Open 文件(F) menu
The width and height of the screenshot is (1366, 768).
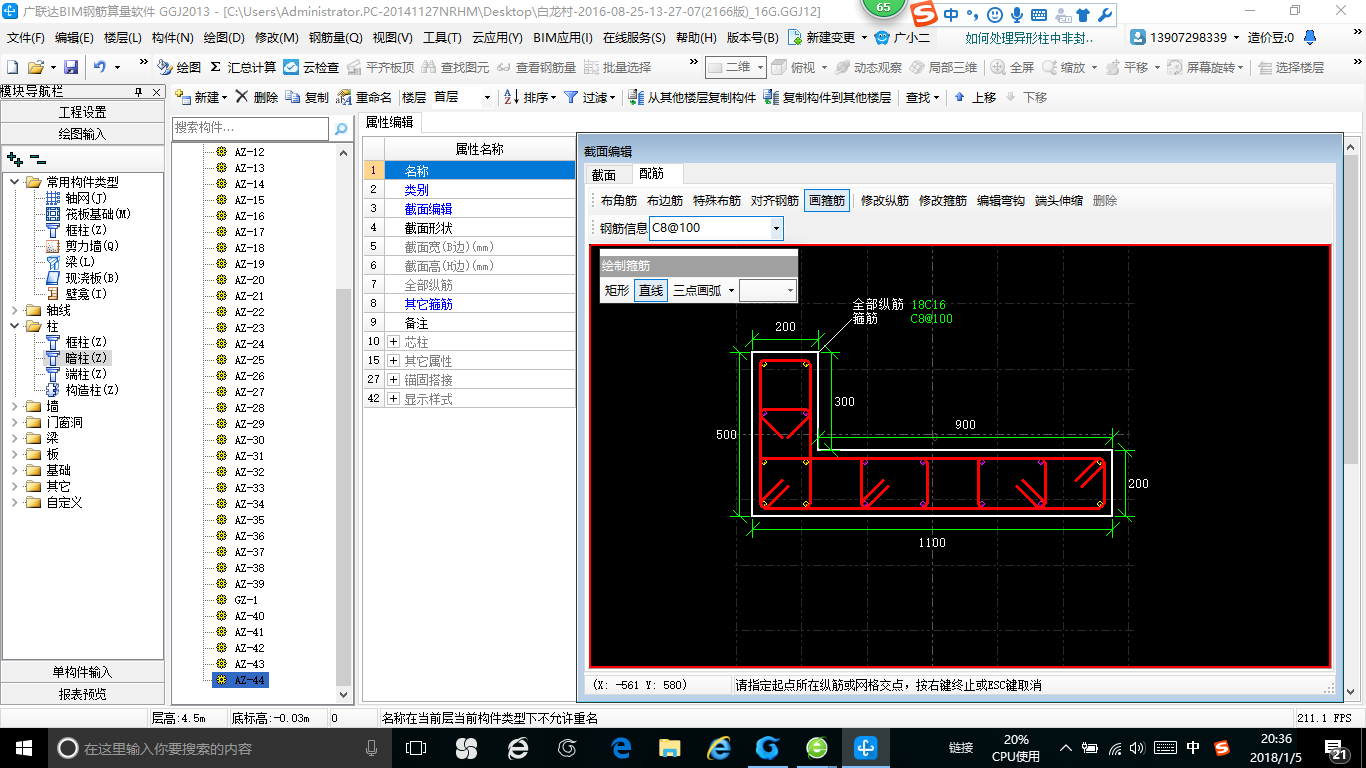pyautogui.click(x=25, y=38)
